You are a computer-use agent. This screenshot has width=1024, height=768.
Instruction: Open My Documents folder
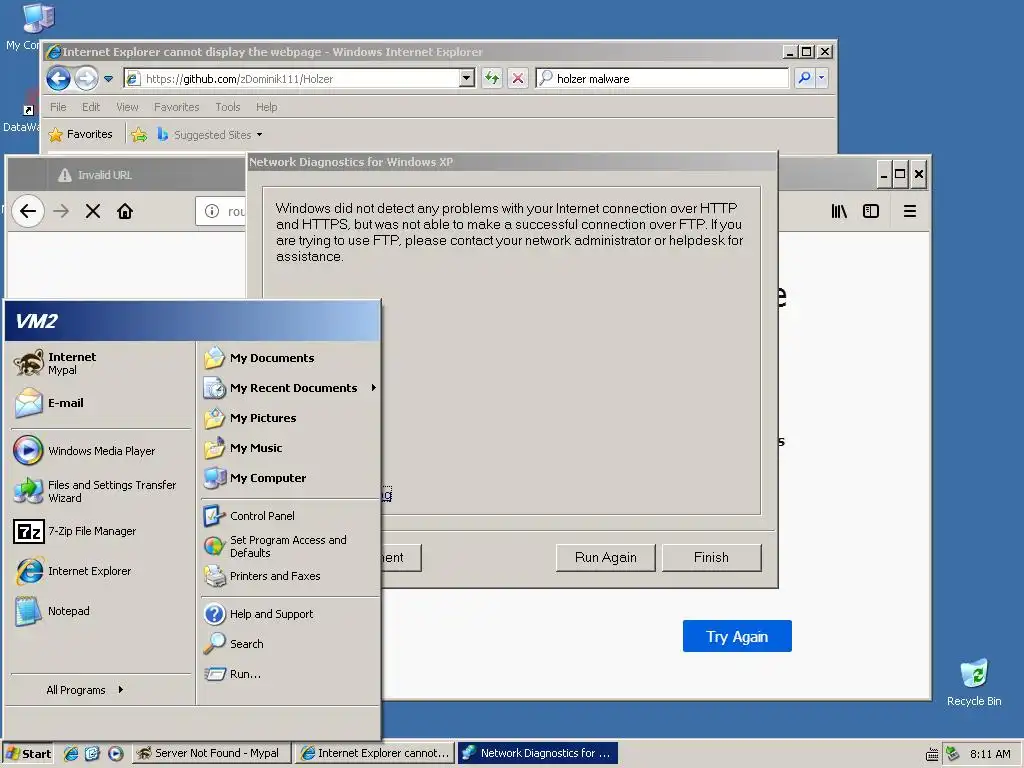289,358
